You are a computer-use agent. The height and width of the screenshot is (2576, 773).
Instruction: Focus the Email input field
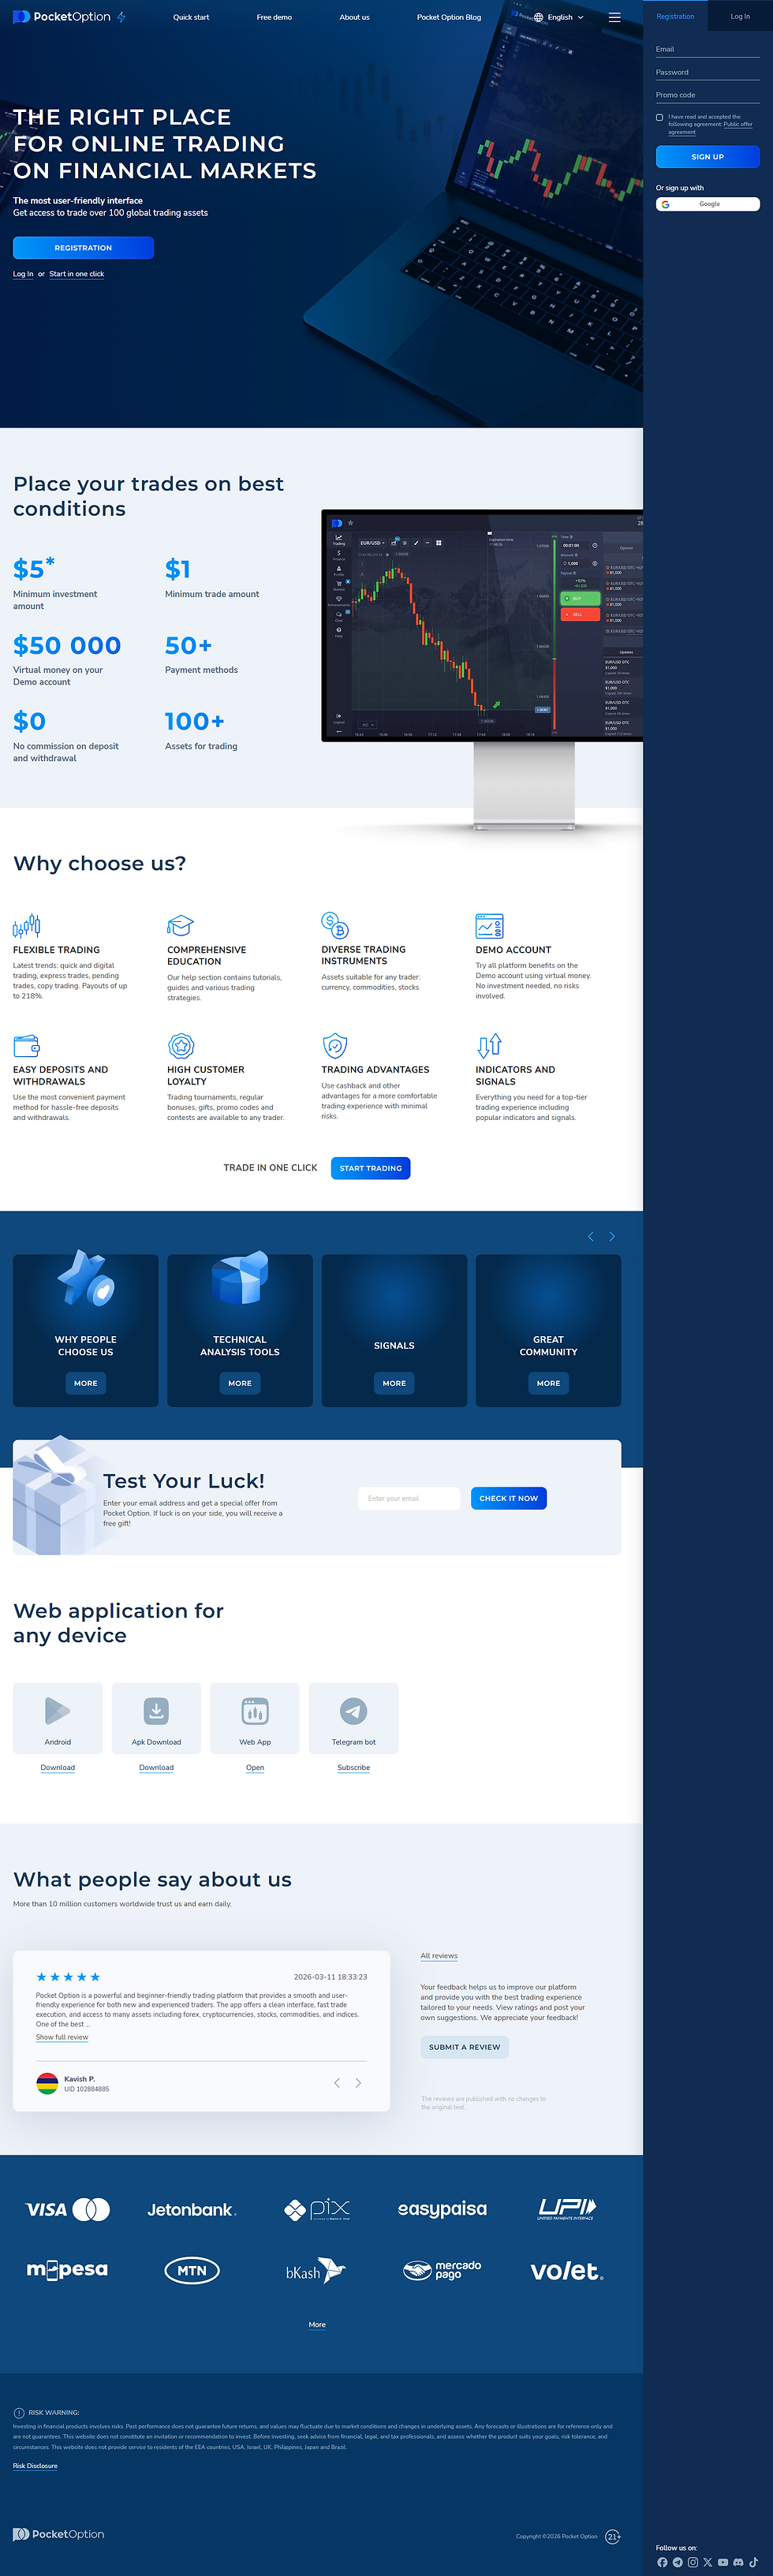(708, 49)
